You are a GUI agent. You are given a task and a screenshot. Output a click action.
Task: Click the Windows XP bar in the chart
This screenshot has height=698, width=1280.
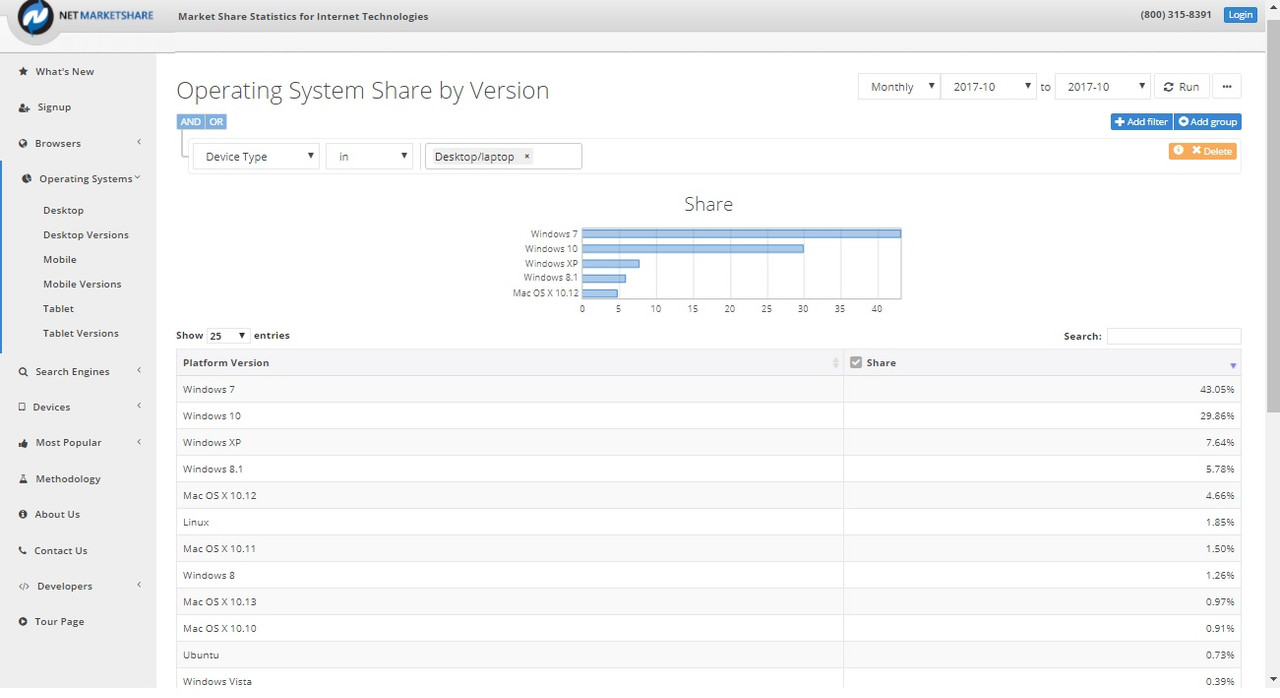coord(610,264)
